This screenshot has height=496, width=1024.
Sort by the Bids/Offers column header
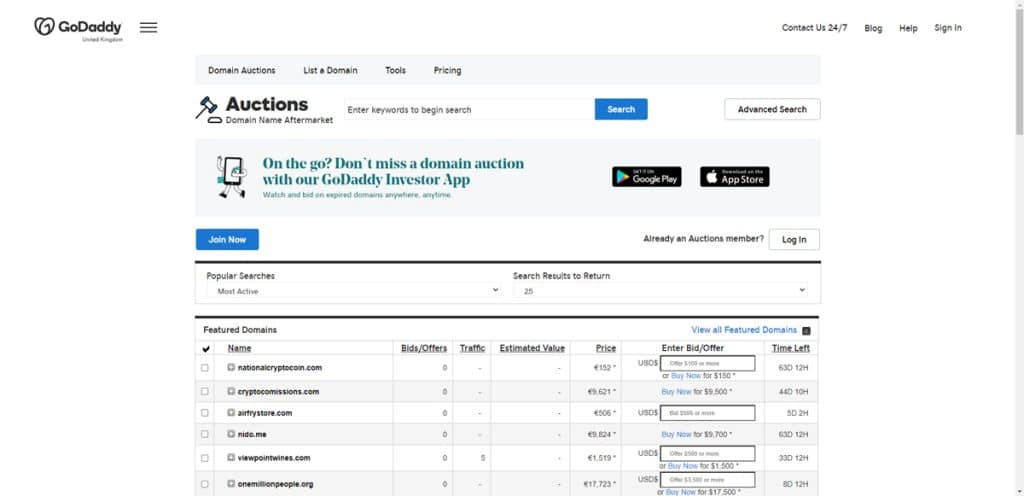pos(424,349)
